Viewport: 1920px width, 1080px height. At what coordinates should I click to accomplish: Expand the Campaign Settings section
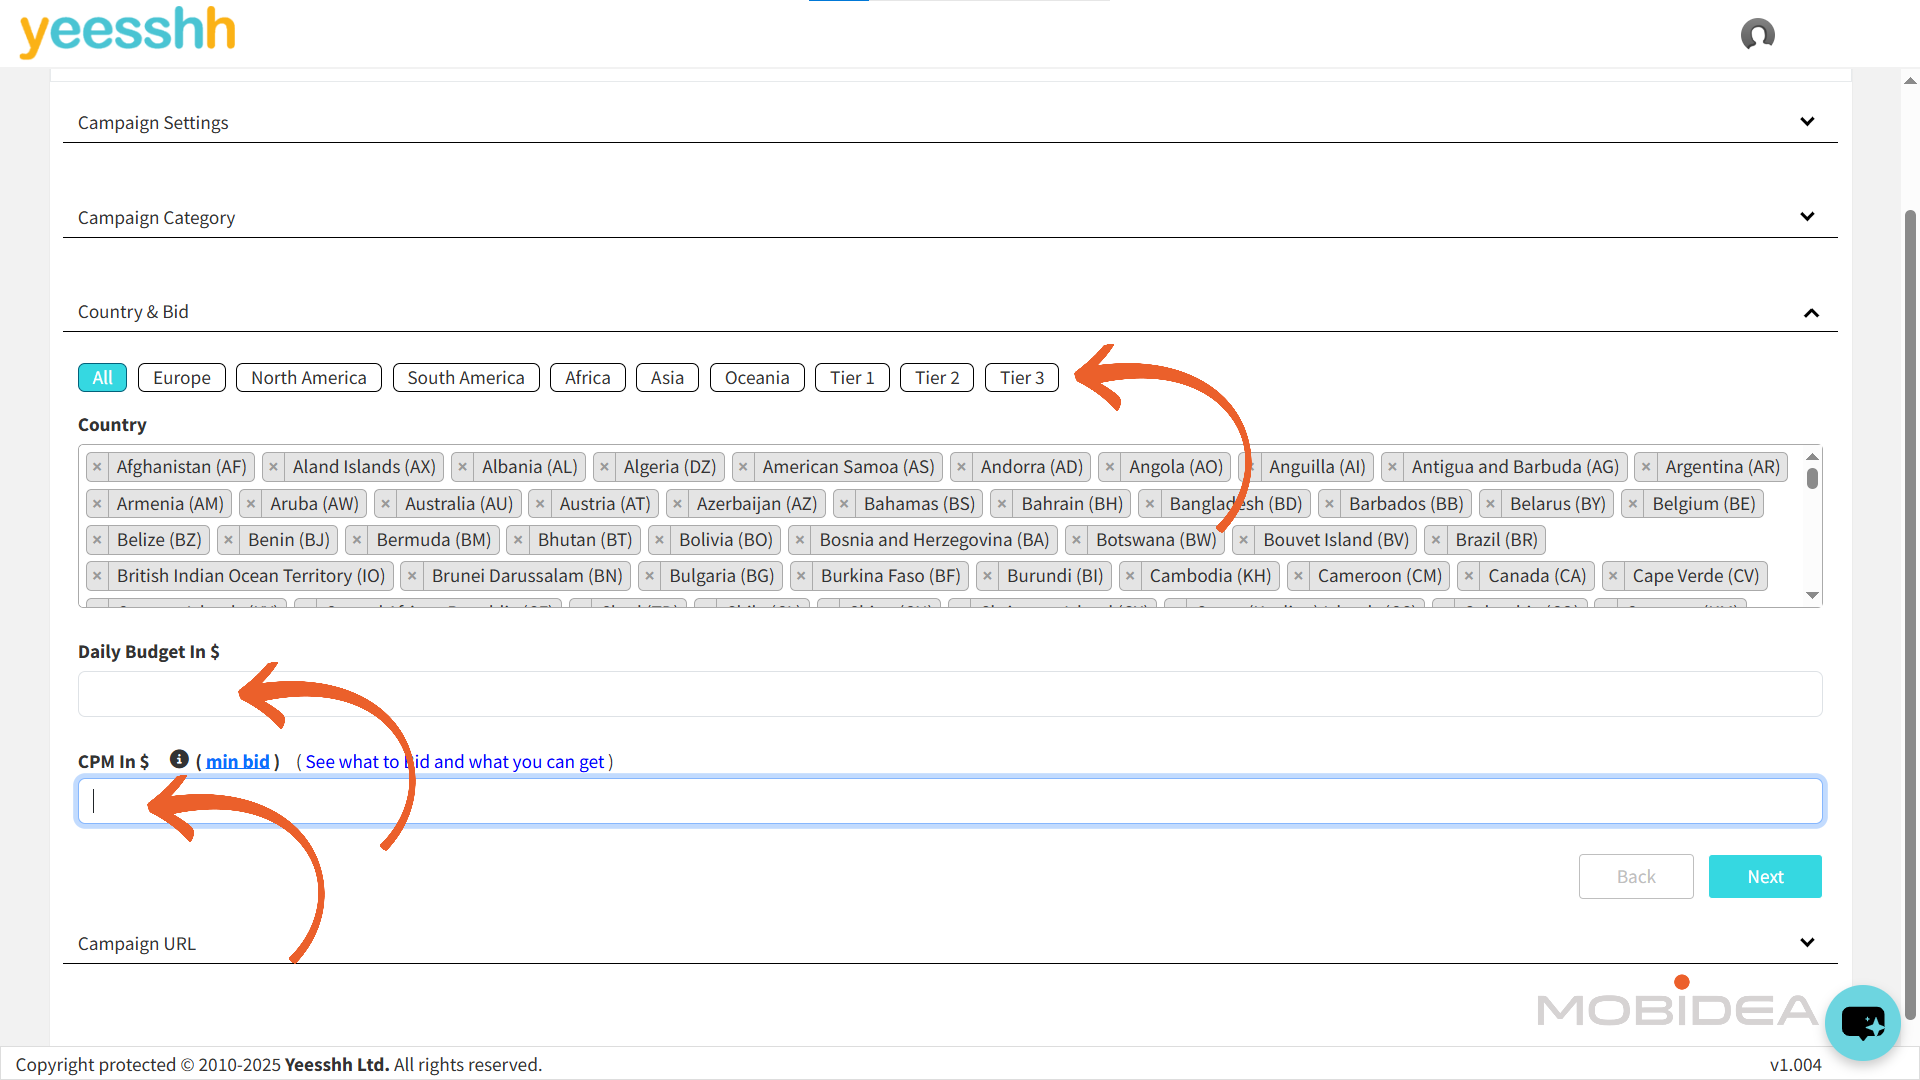pos(1806,122)
